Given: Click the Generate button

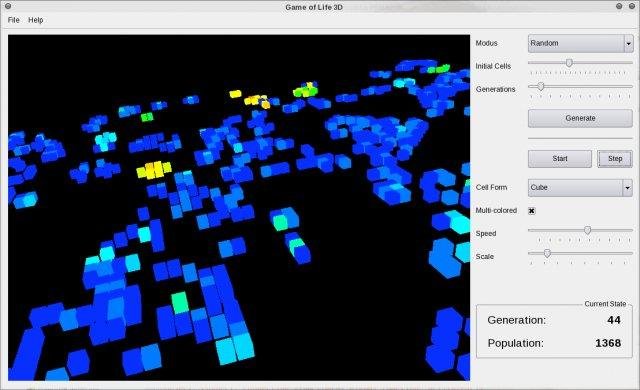Looking at the screenshot, I should tap(580, 118).
